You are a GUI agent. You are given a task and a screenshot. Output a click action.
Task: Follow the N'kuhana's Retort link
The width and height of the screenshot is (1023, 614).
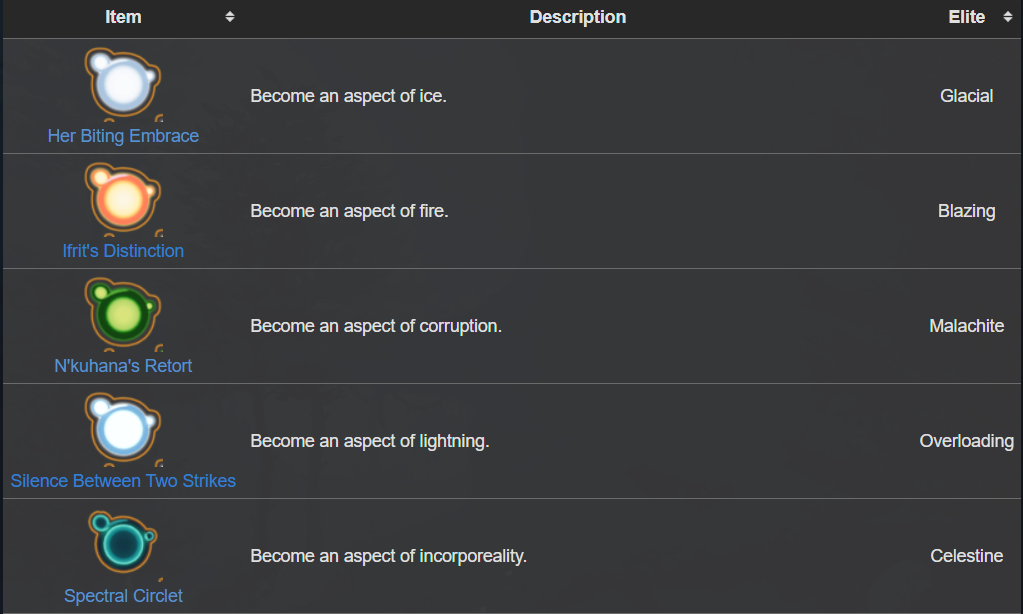click(123, 366)
